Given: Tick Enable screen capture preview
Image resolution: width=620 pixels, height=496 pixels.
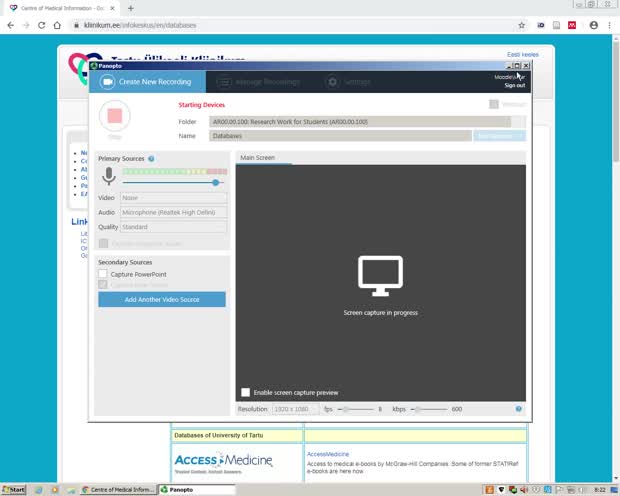Looking at the screenshot, I should 246,393.
